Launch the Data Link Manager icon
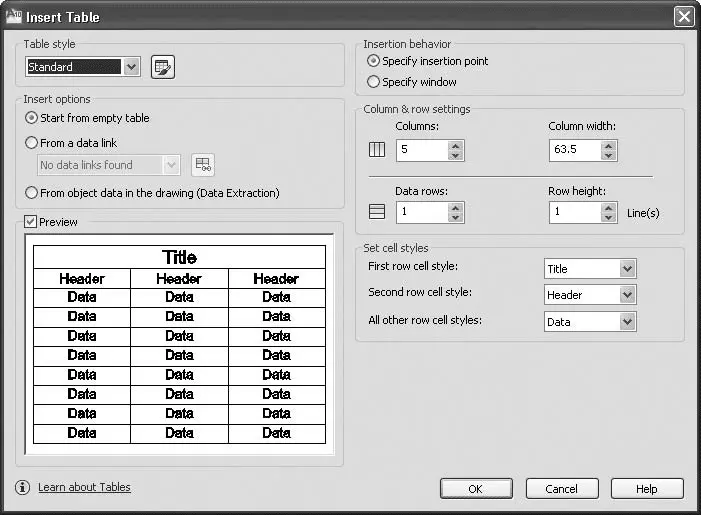The width and height of the screenshot is (701, 515). tap(203, 165)
